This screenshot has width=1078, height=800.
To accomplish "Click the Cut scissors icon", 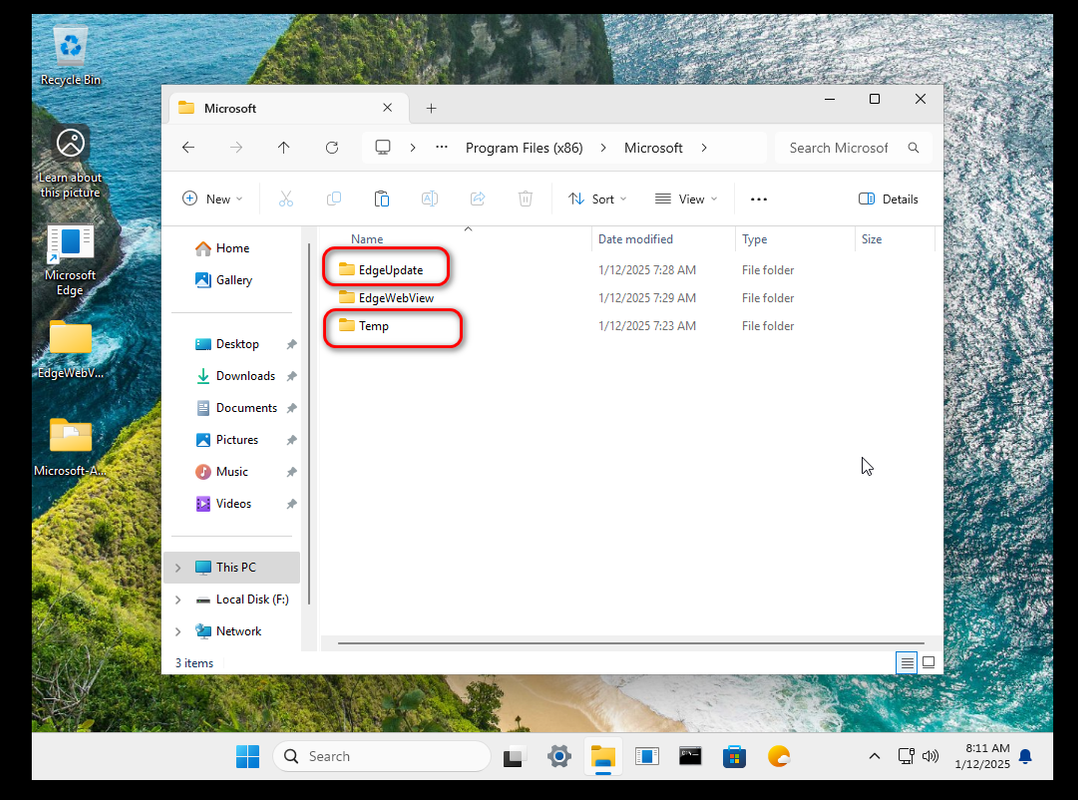I will [286, 199].
